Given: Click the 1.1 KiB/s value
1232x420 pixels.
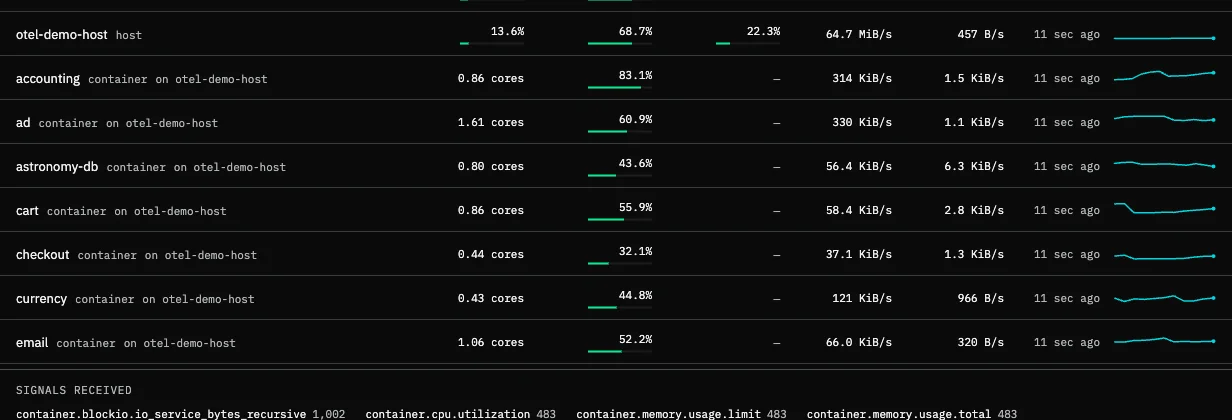Looking at the screenshot, I should (974, 122).
